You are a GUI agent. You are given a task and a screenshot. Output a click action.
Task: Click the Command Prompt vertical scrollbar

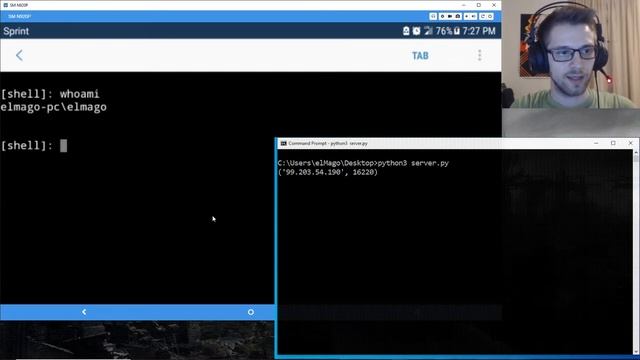[x=636, y=251]
